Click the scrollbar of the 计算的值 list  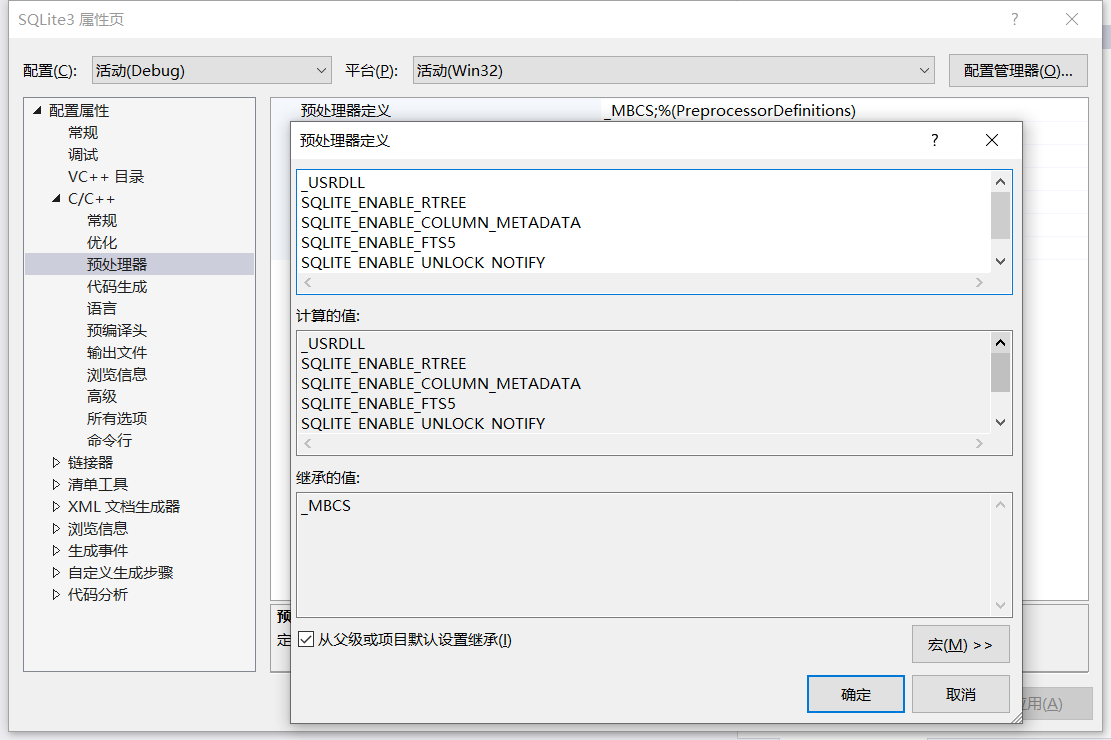tap(1000, 390)
